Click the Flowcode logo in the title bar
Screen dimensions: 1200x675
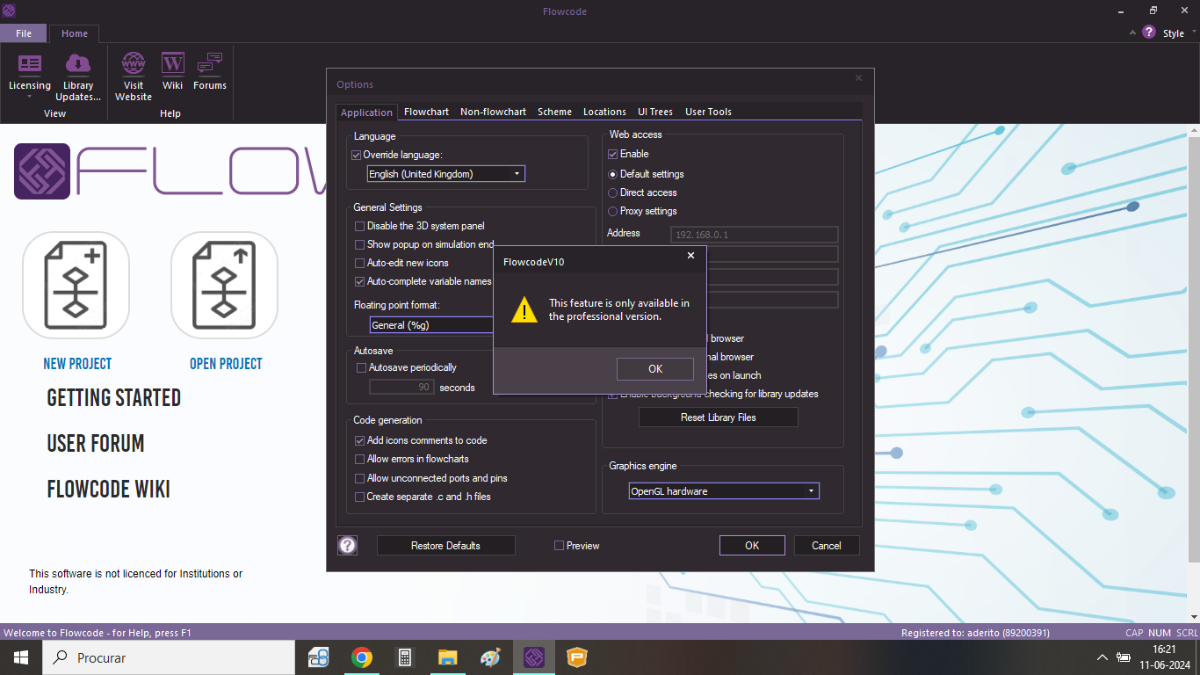(x=11, y=10)
